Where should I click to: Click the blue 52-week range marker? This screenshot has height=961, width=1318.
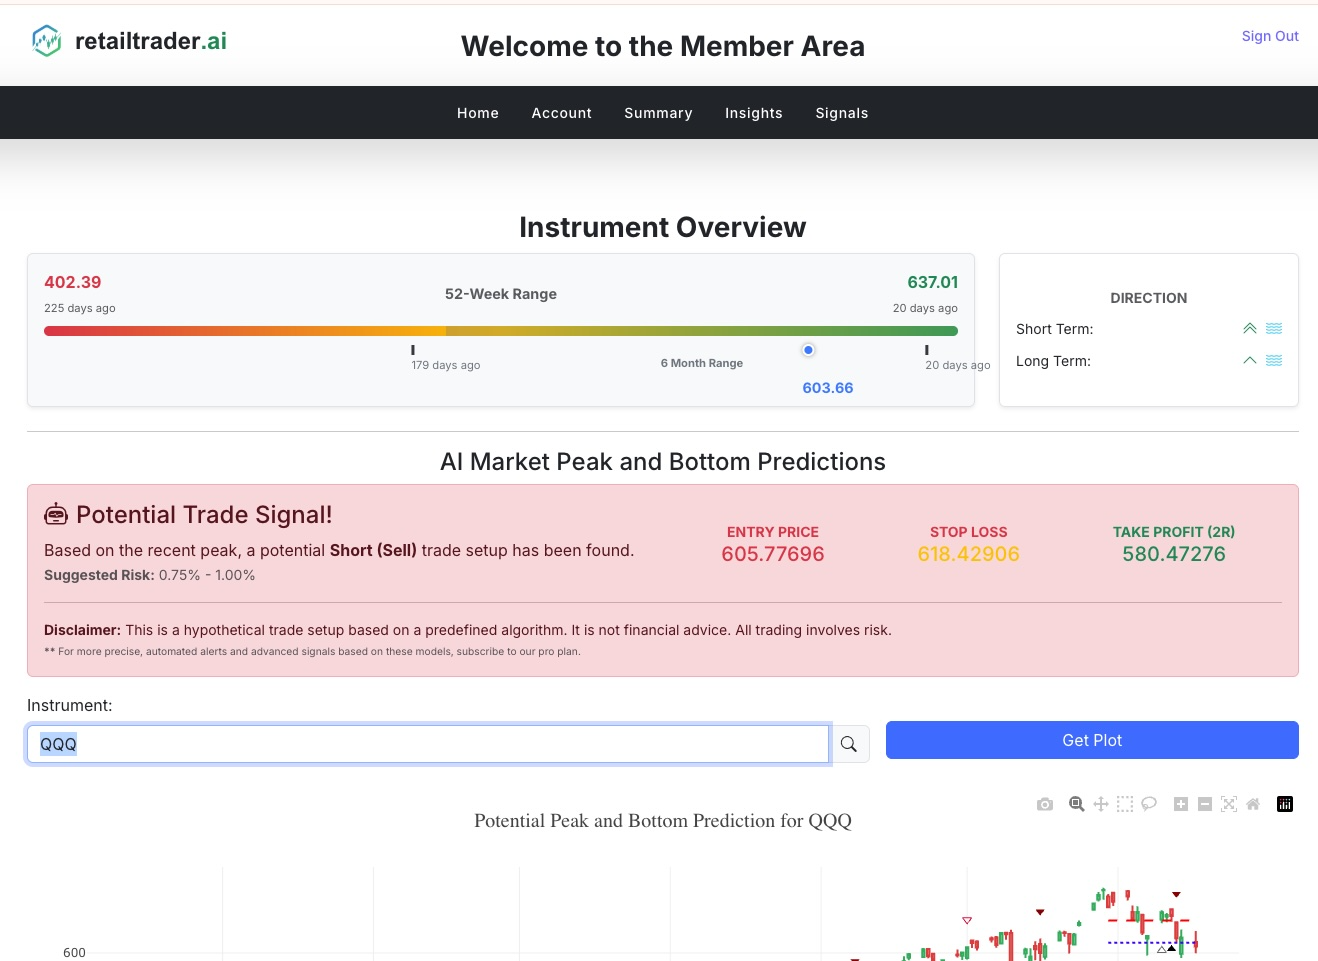[808, 350]
